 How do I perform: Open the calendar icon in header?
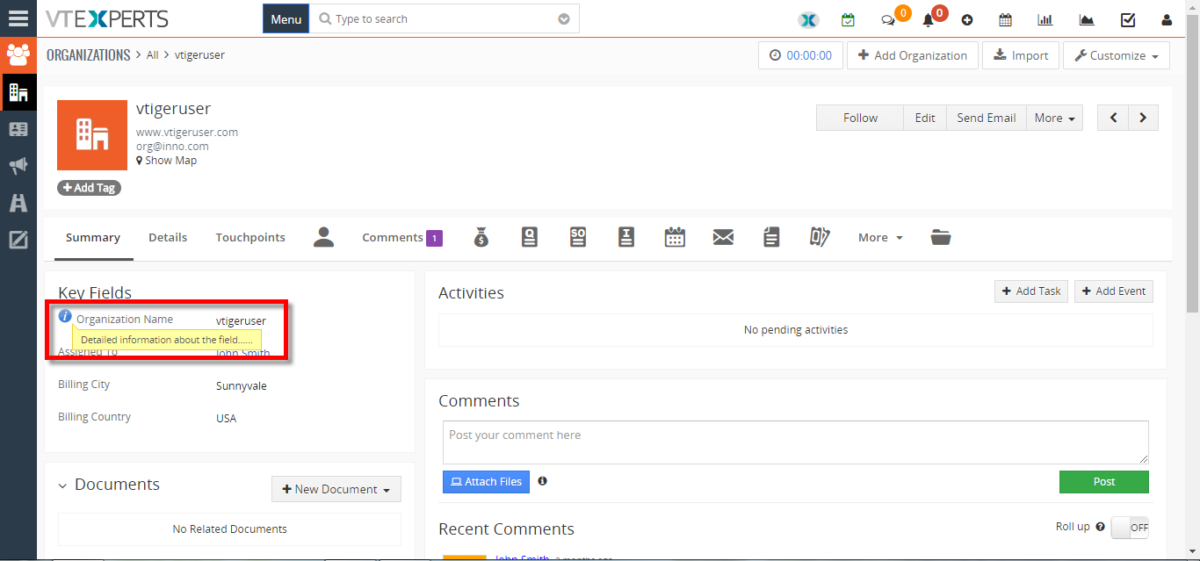[x=1006, y=20]
